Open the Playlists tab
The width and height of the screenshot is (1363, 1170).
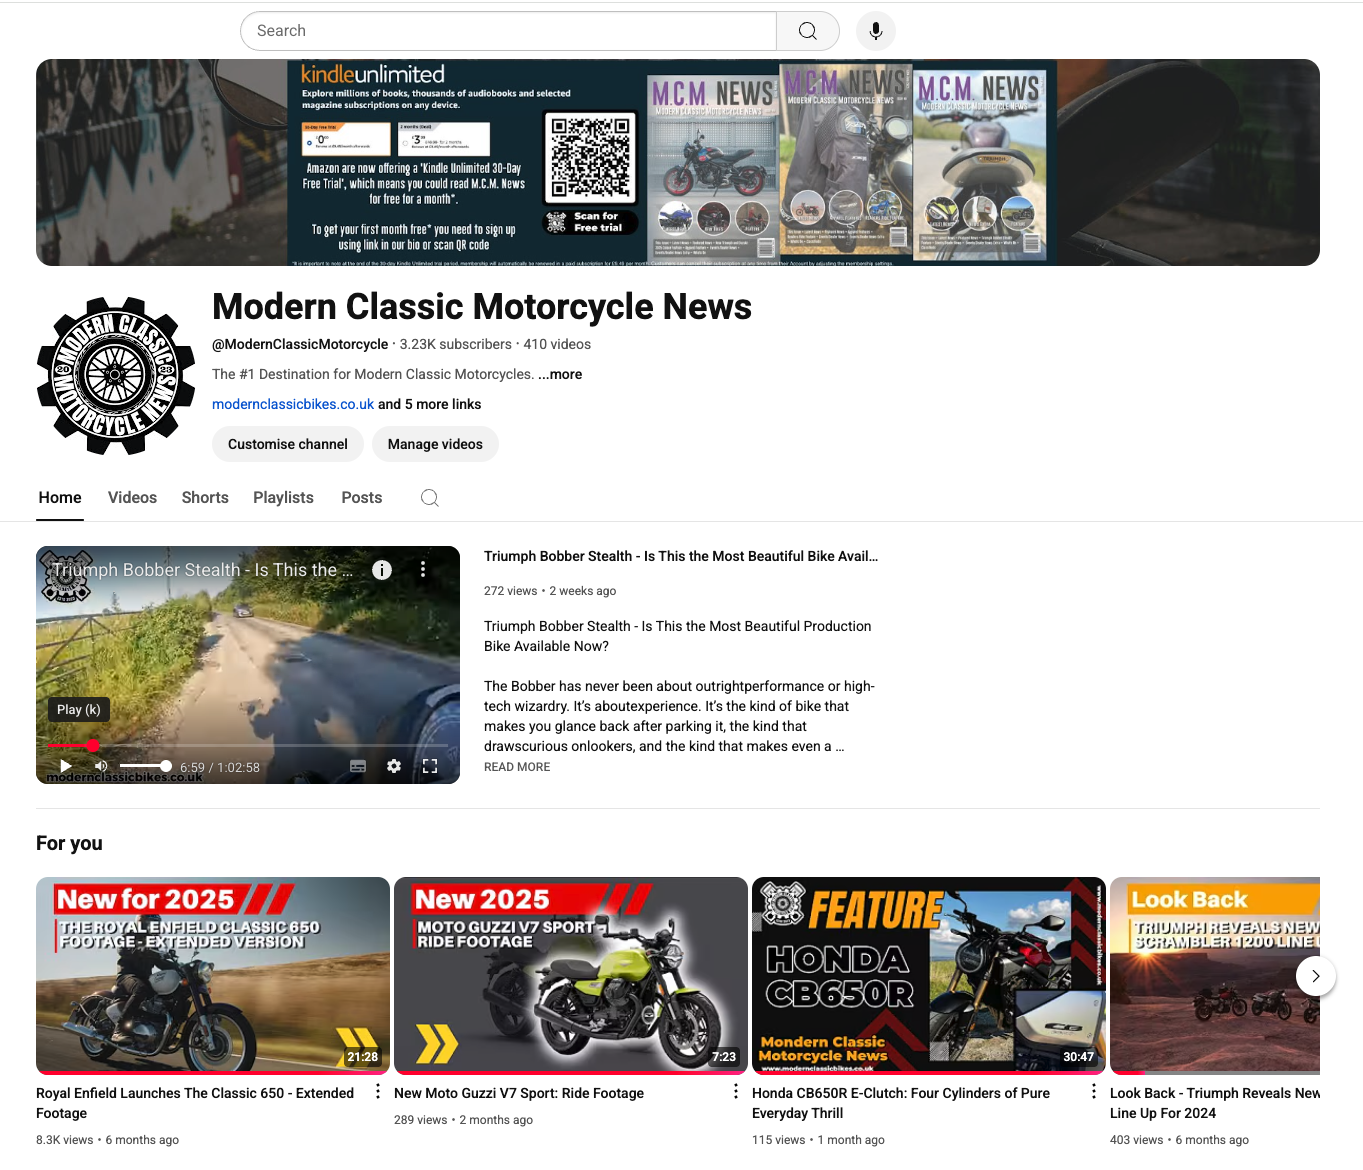283,498
